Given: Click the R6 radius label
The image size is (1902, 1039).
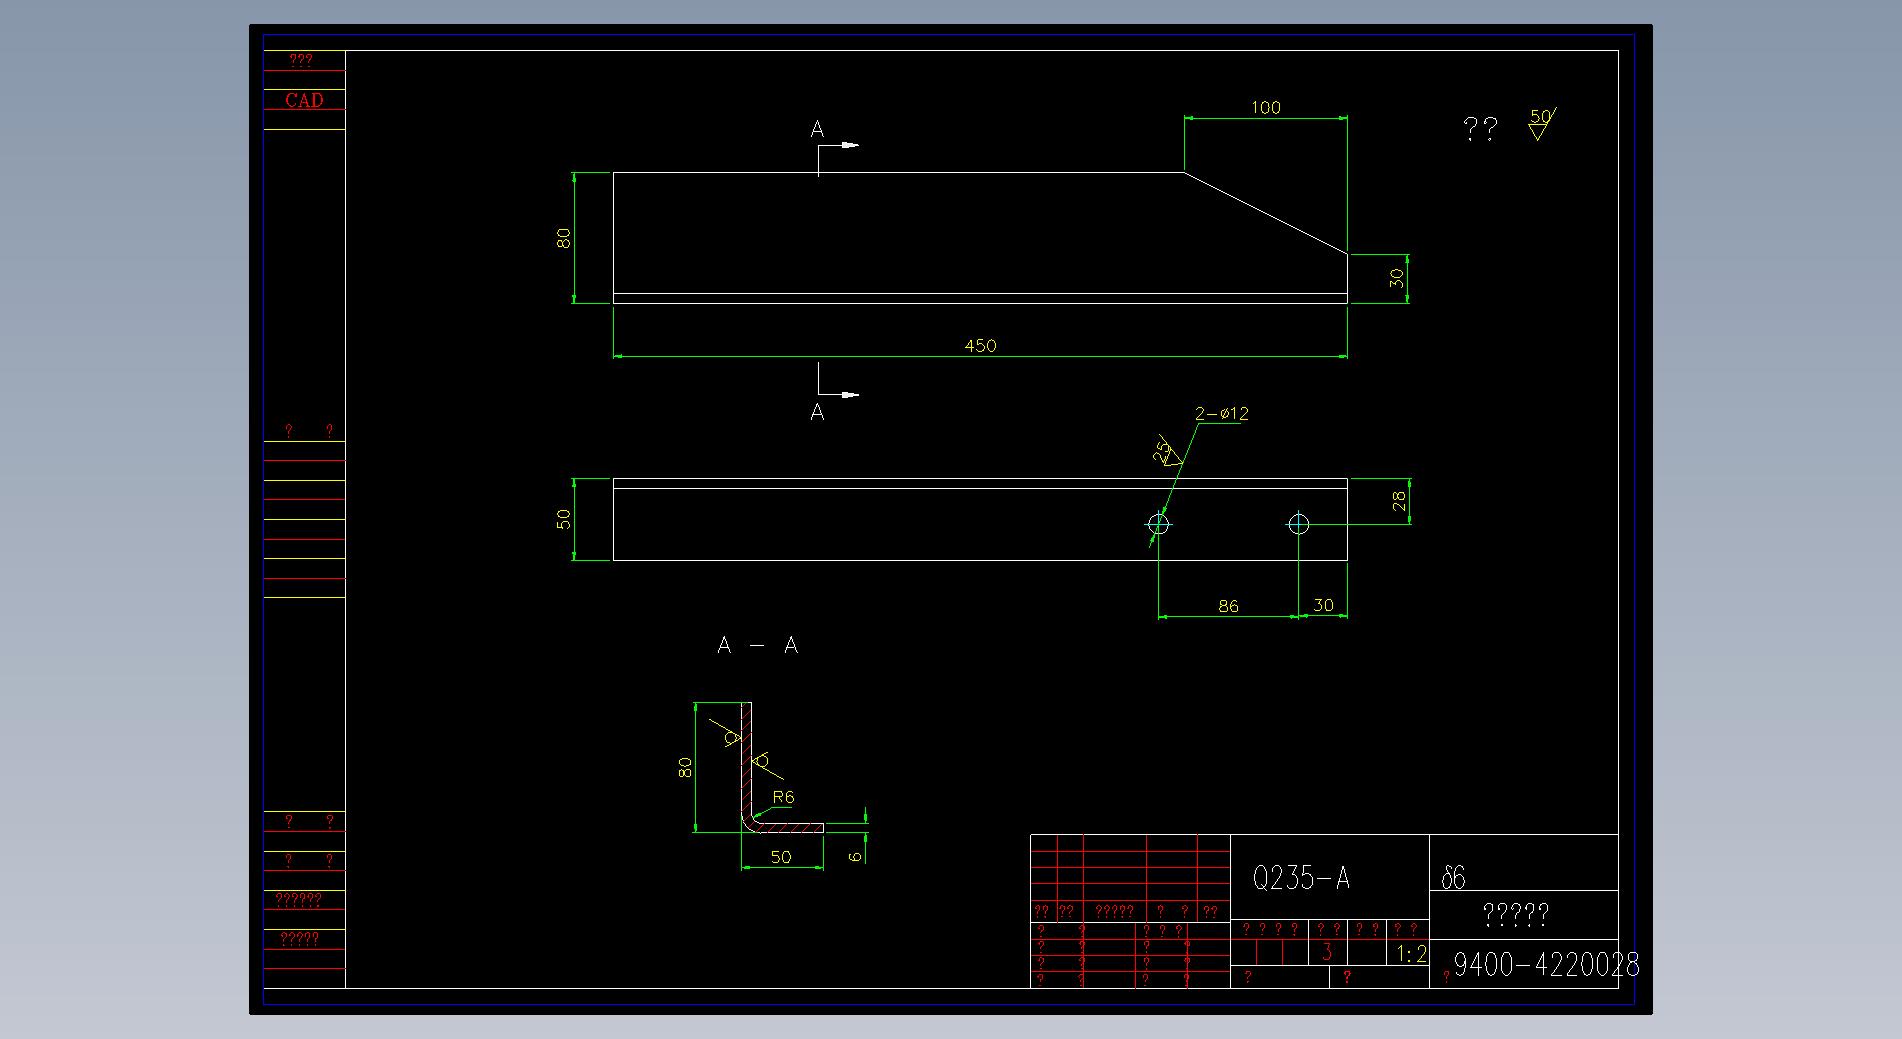Looking at the screenshot, I should tap(783, 797).
